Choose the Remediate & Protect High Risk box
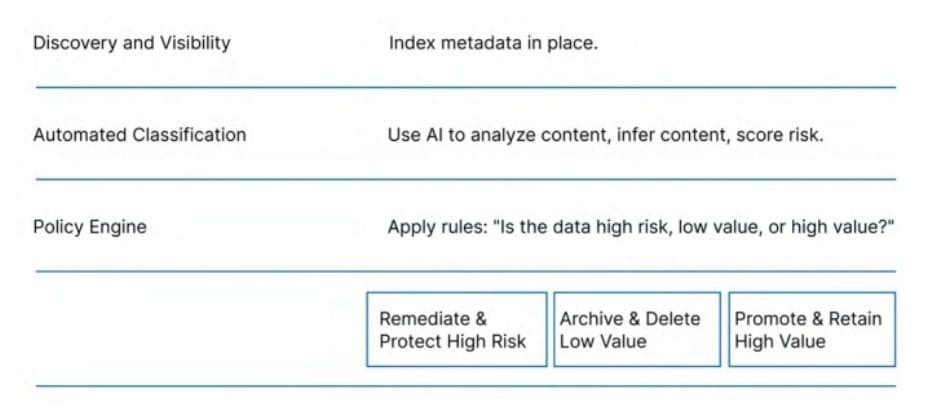This screenshot has width=937, height=419. point(457,329)
